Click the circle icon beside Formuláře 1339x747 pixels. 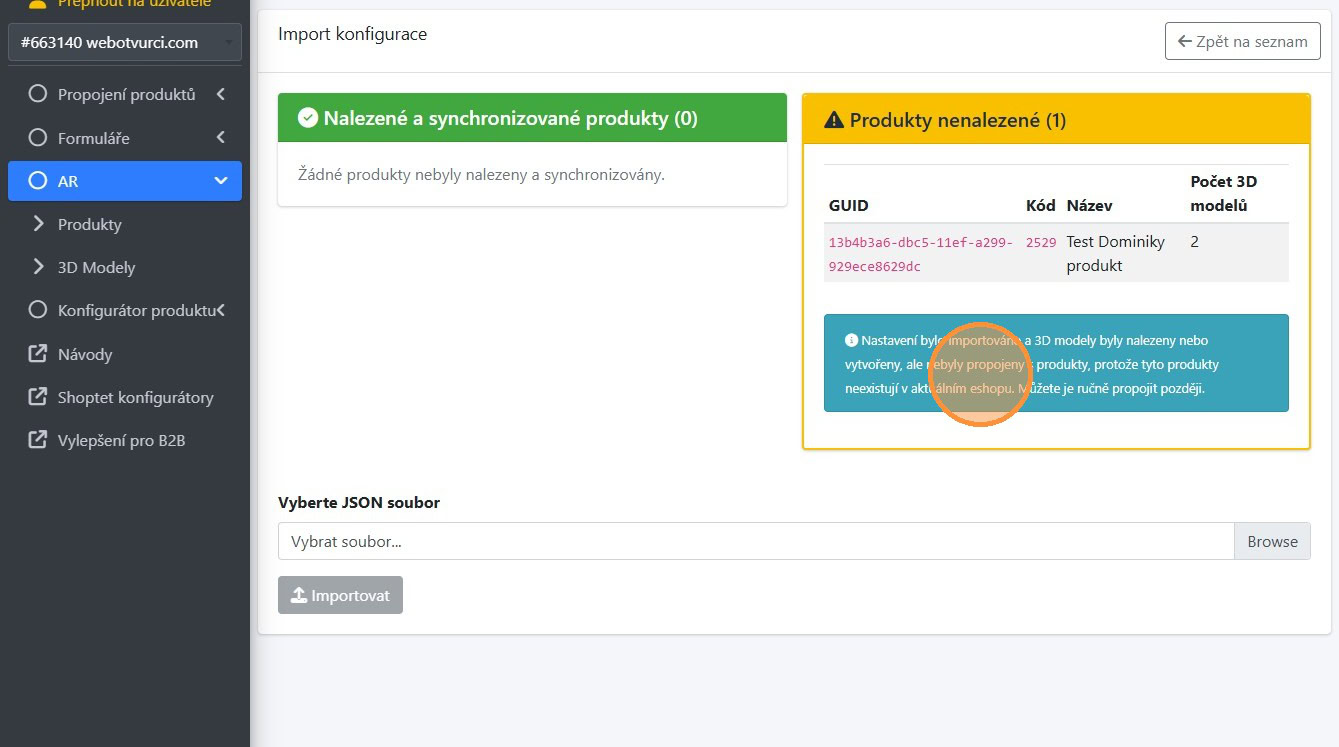tap(38, 137)
